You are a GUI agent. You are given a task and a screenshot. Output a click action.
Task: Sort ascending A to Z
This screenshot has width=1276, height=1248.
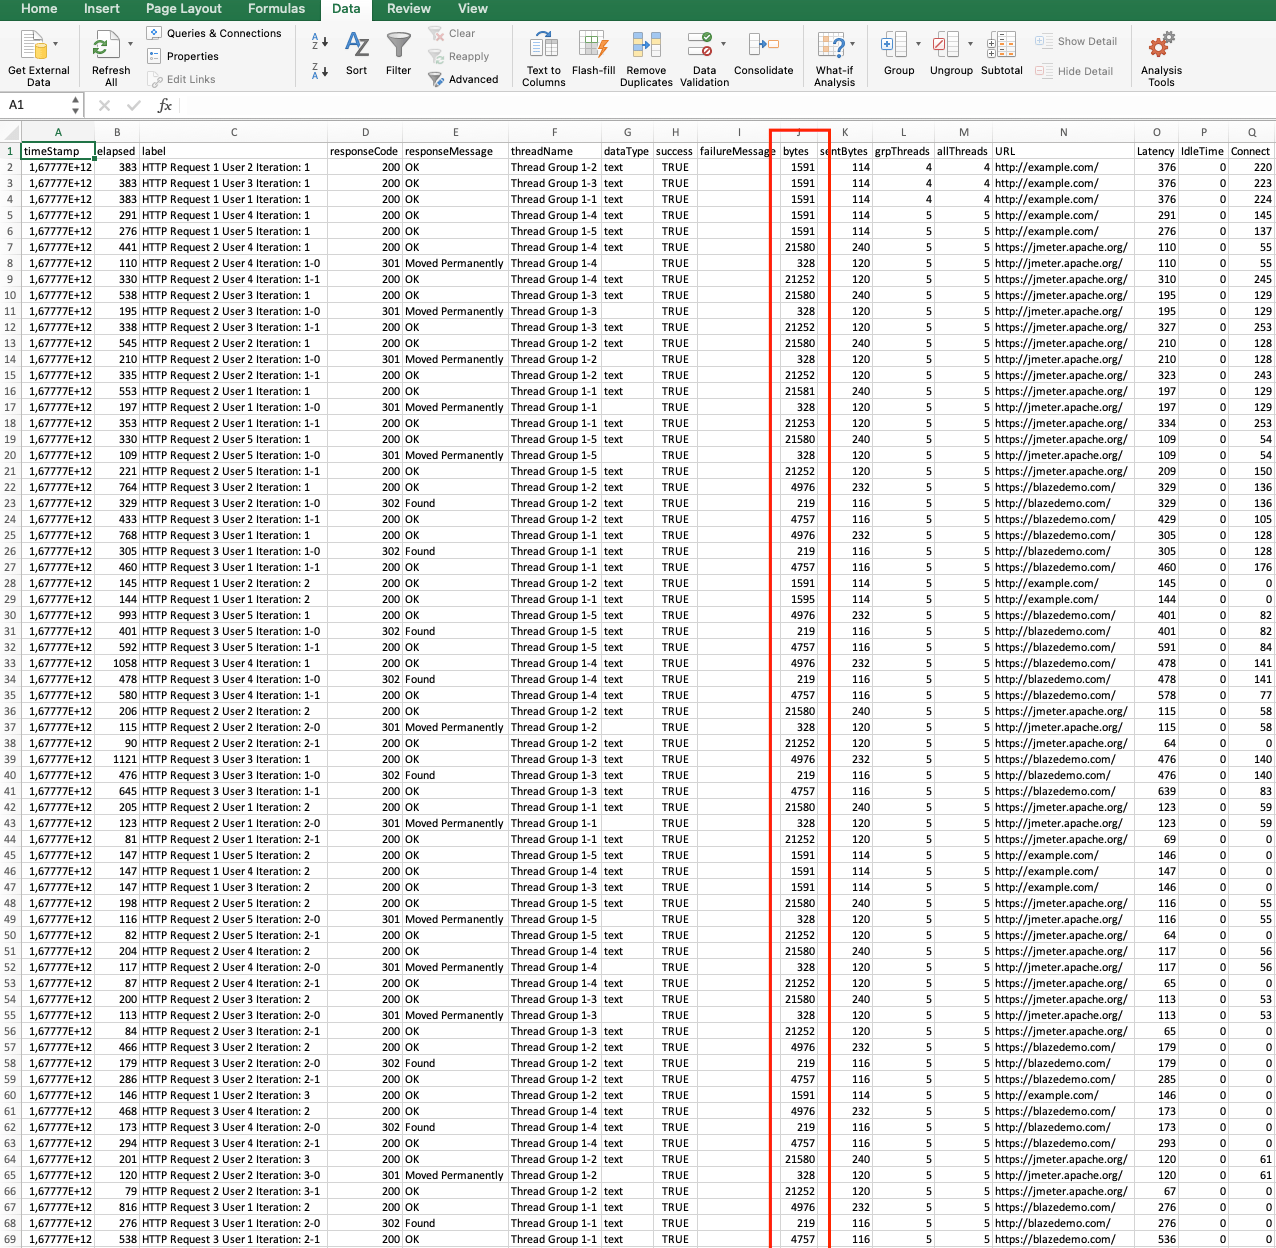click(x=320, y=41)
